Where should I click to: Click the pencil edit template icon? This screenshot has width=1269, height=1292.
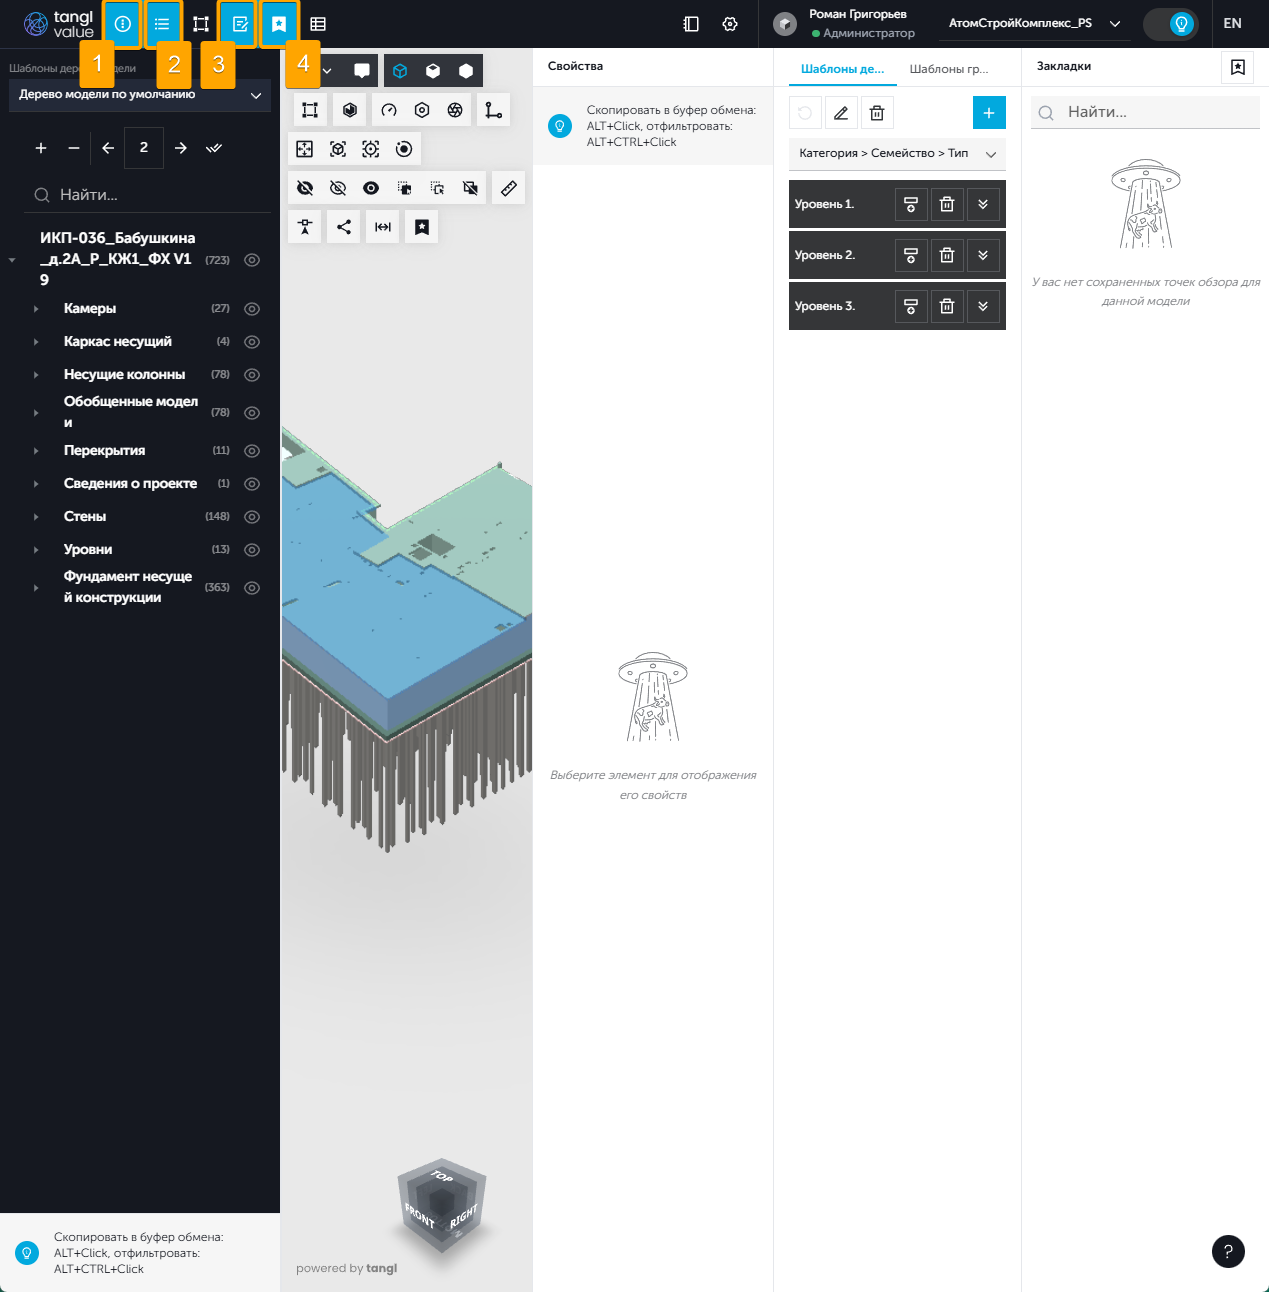(x=841, y=113)
